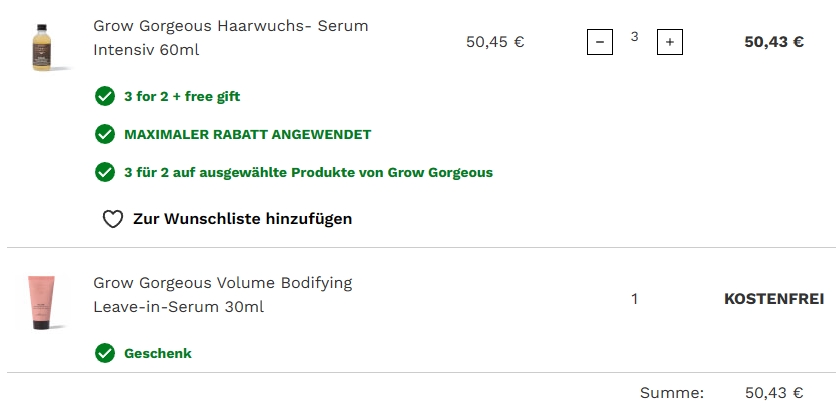Image resolution: width=836 pixels, height=411 pixels.
Task: Click the quantity value 3 field
Action: point(634,38)
